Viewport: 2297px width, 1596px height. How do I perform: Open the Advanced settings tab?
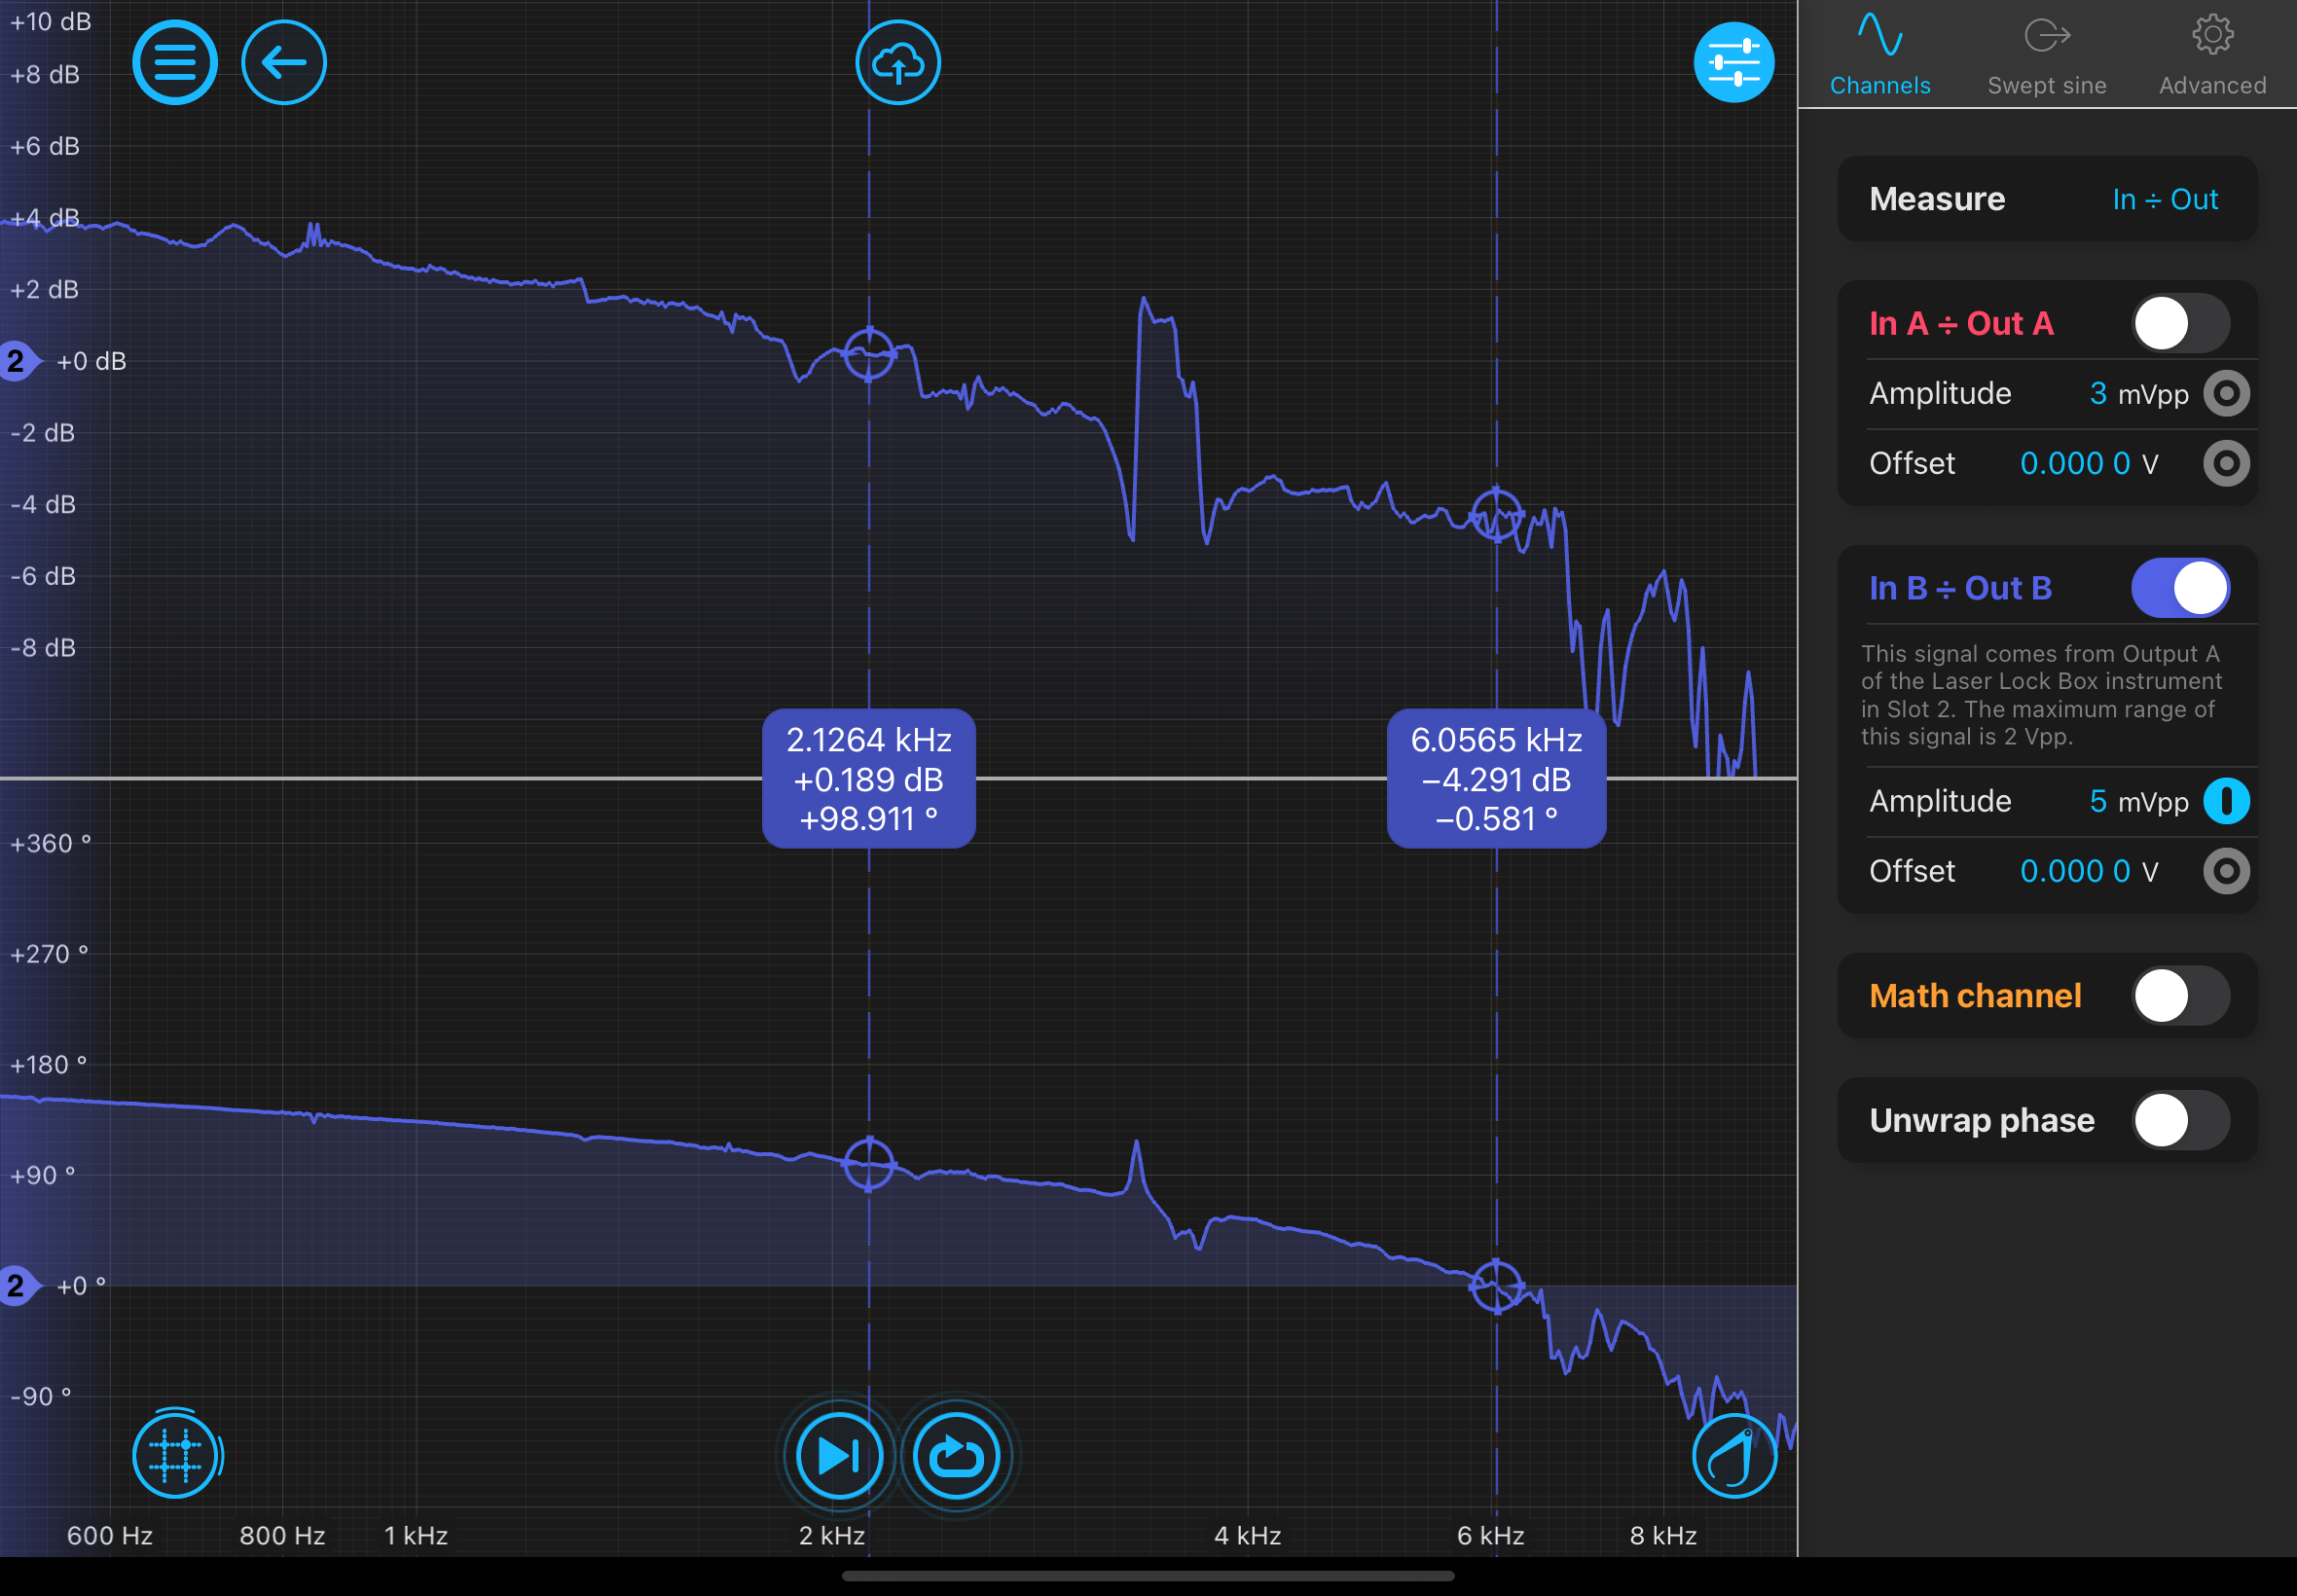pyautogui.click(x=2212, y=55)
